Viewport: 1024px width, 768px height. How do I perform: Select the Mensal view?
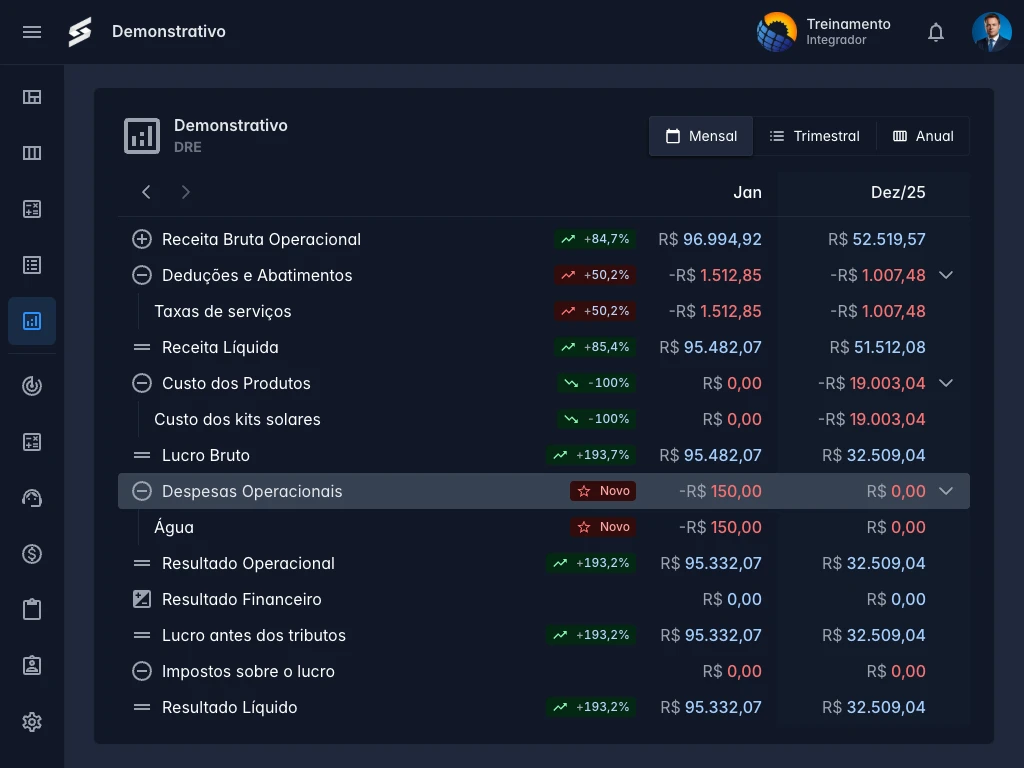point(701,136)
